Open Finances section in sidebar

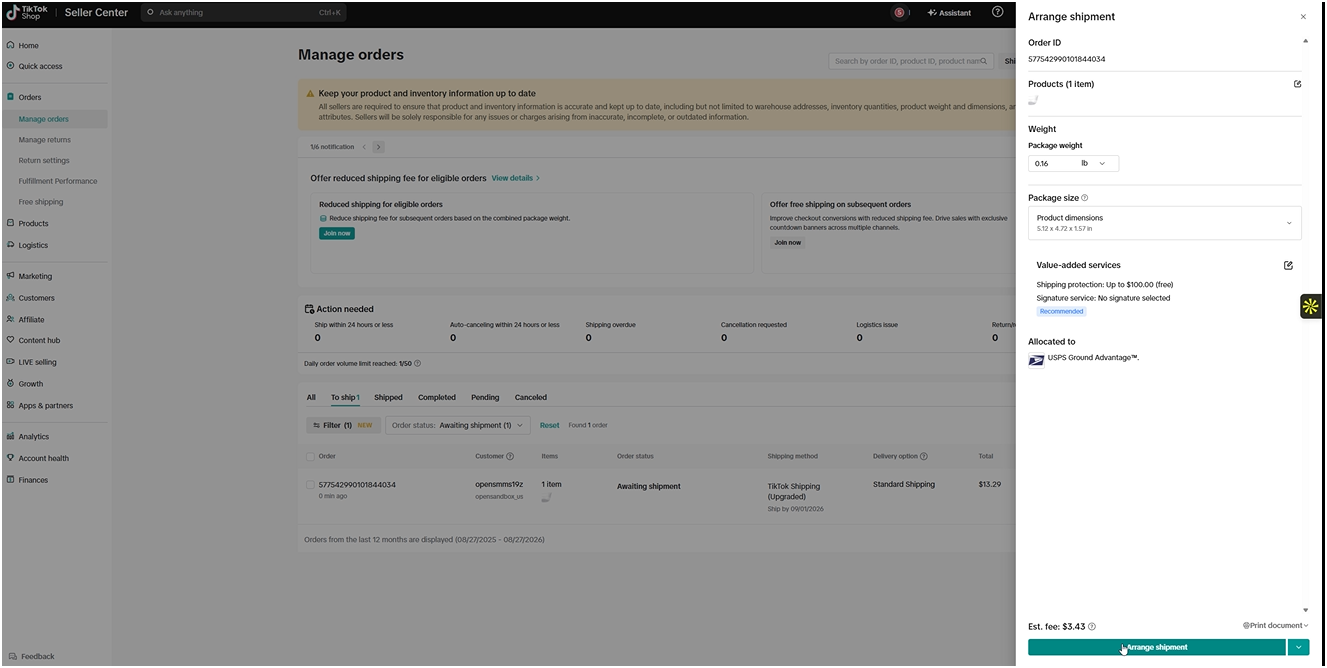[x=33, y=480]
